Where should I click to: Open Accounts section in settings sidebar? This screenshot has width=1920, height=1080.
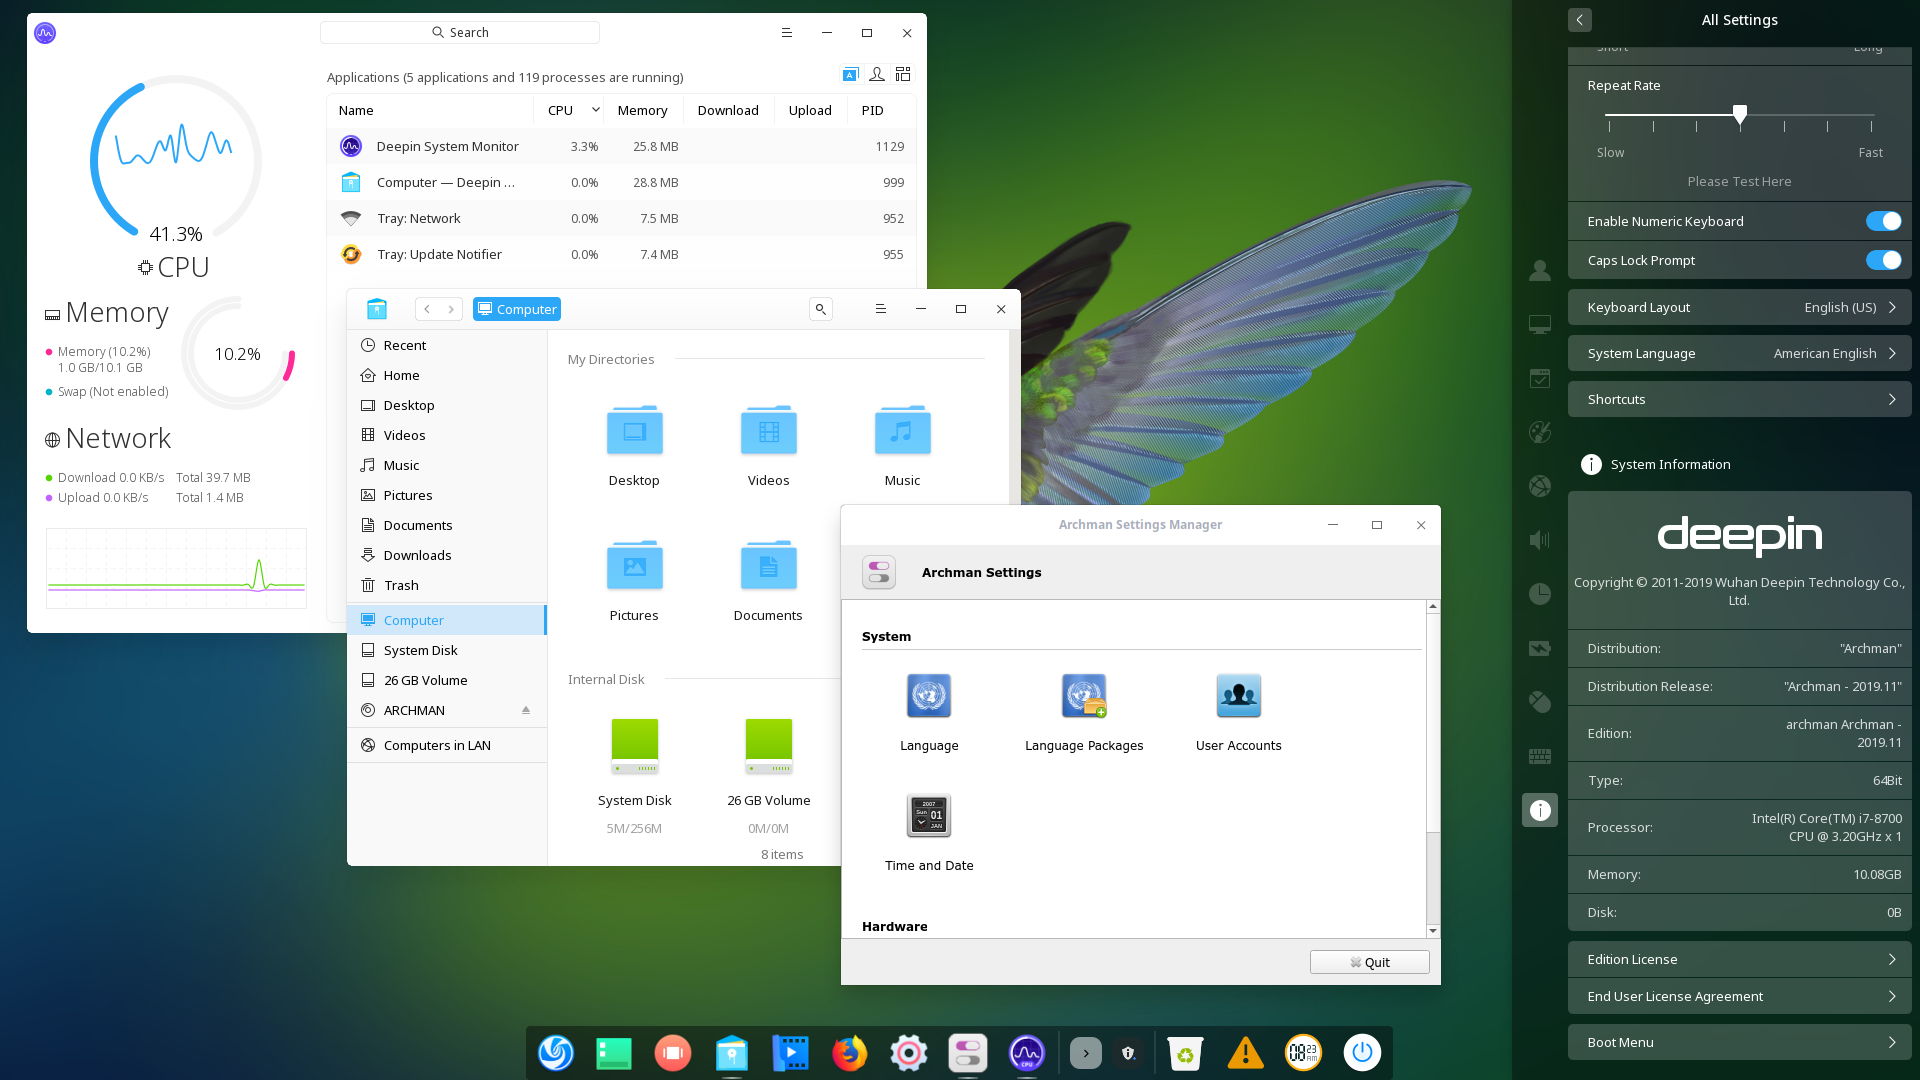(1540, 270)
